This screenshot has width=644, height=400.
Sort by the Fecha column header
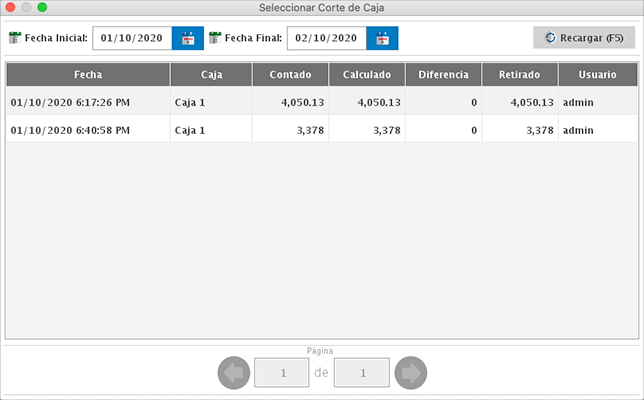coord(88,75)
